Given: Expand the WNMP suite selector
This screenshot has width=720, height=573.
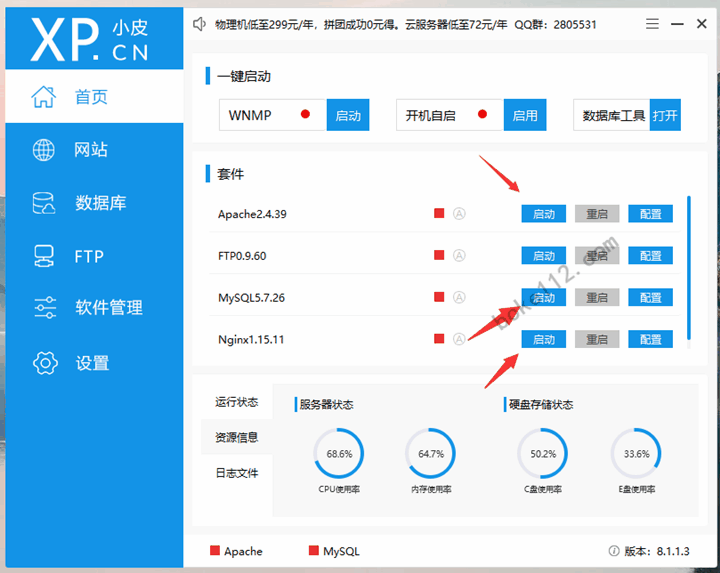Looking at the screenshot, I should (273, 115).
